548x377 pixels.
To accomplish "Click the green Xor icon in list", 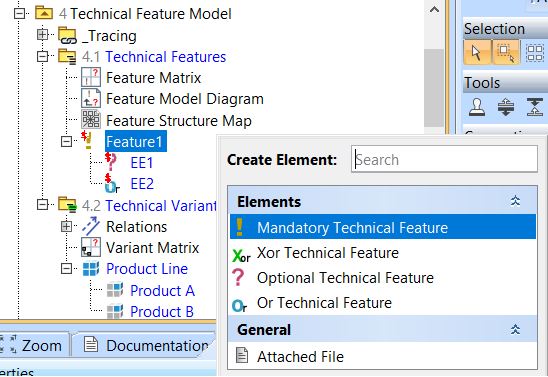I will (x=241, y=255).
